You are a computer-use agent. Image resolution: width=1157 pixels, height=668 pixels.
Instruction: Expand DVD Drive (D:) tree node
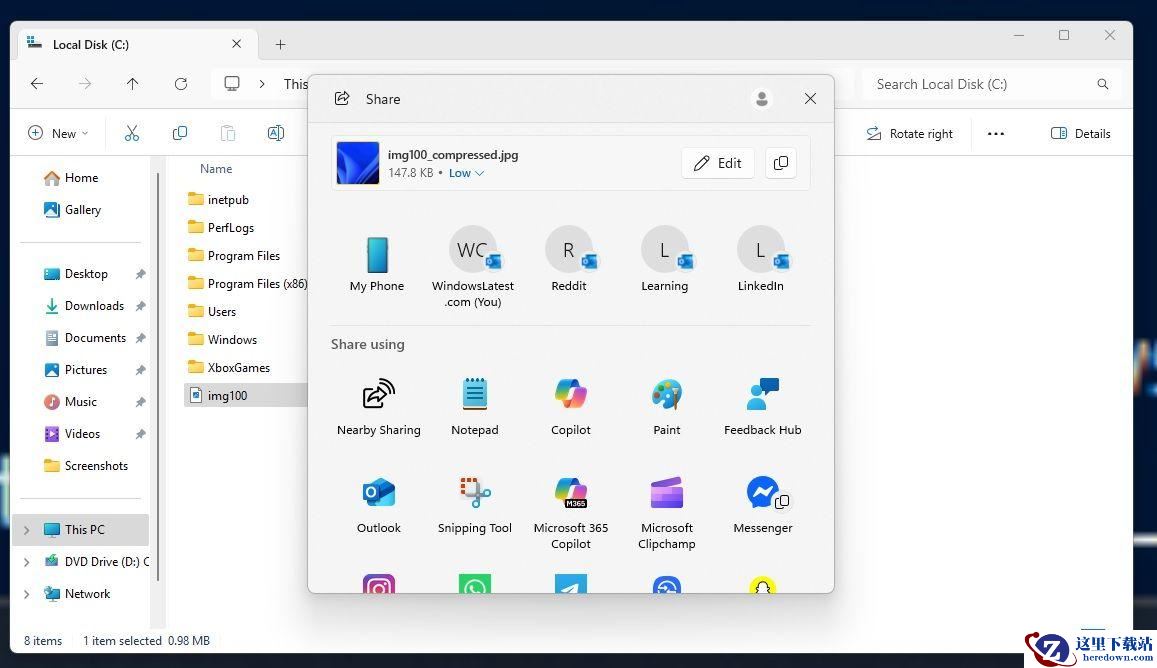tap(27, 562)
